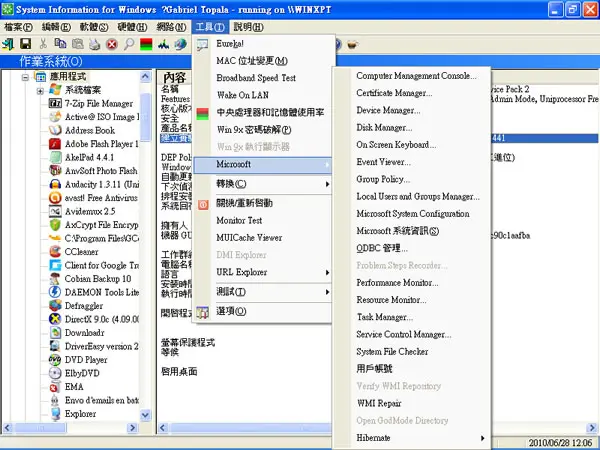The height and width of the screenshot is (450, 600).
Task: Open the URL Explorer submenu
Action: (x=262, y=272)
